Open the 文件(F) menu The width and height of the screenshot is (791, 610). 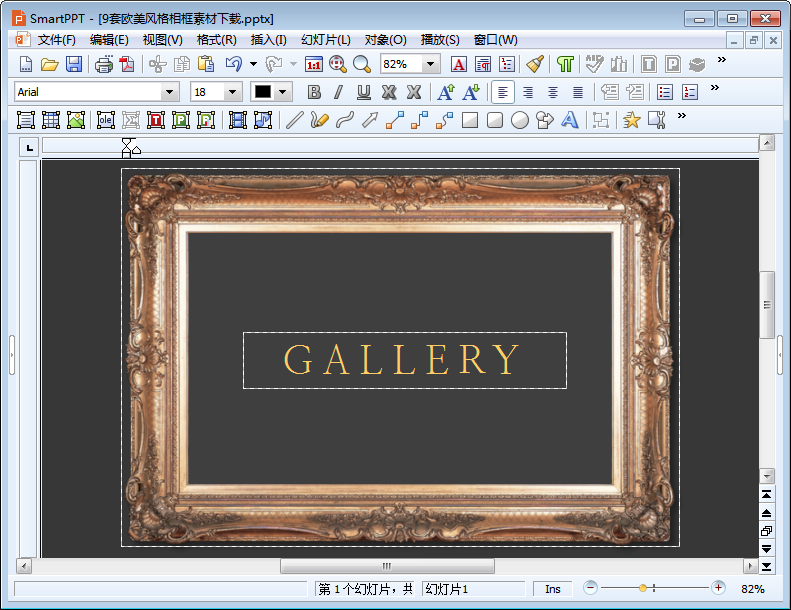[x=56, y=40]
